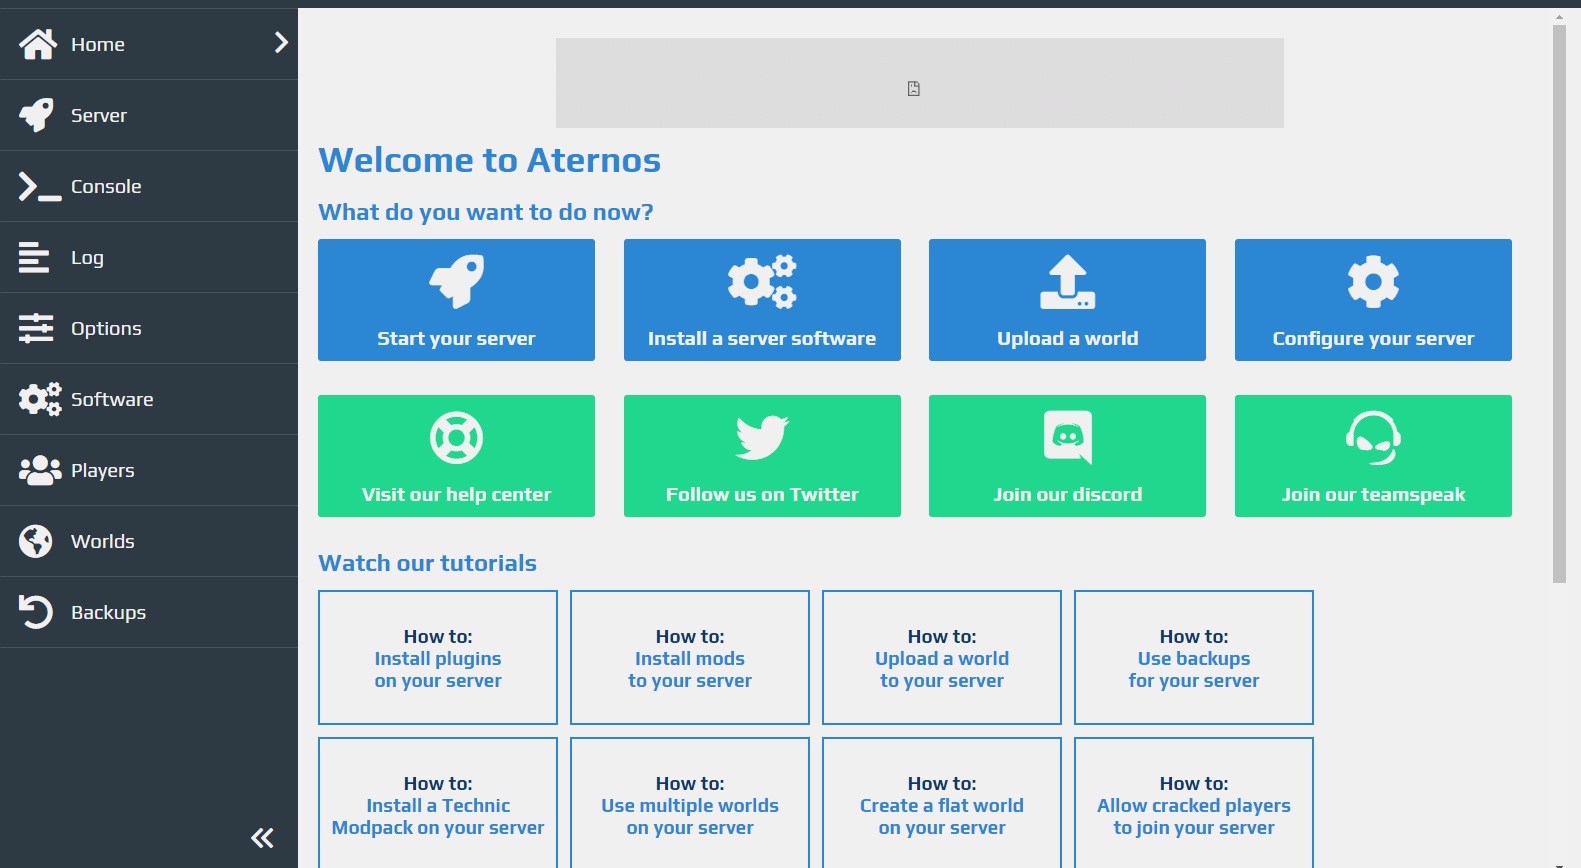Click the gray advertisement banner placeholder
The image size is (1581, 868).
pyautogui.click(x=920, y=83)
